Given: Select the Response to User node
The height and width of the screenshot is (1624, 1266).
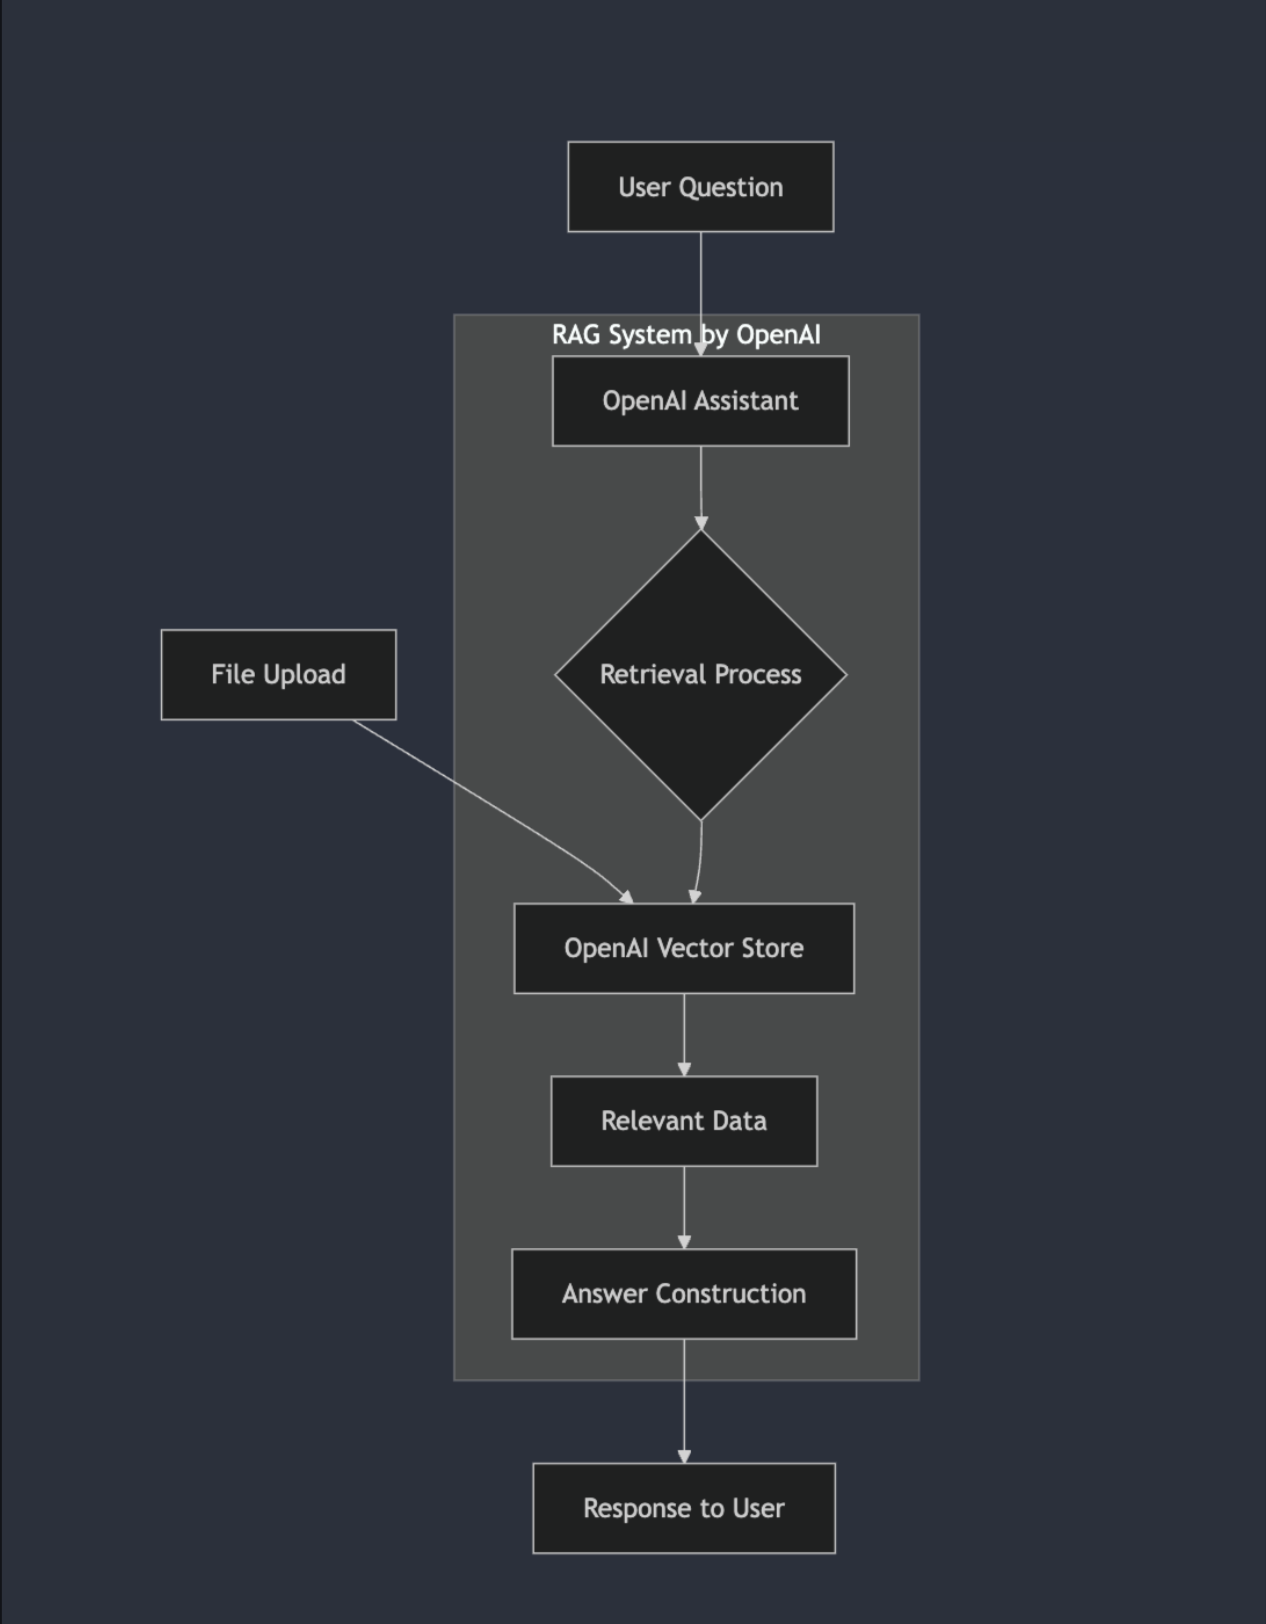Looking at the screenshot, I should click(x=684, y=1508).
